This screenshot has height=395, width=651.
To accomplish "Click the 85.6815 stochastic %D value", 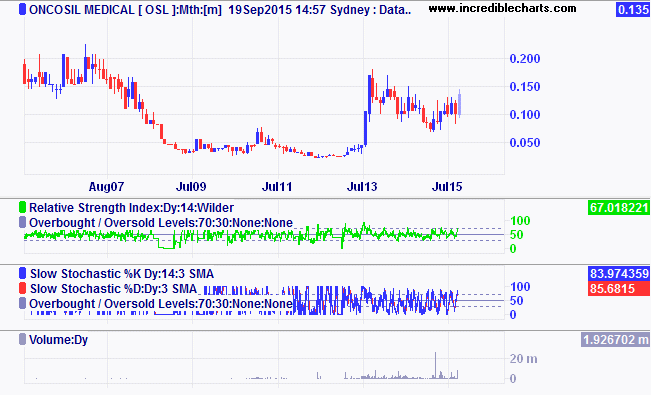I will tap(619, 288).
